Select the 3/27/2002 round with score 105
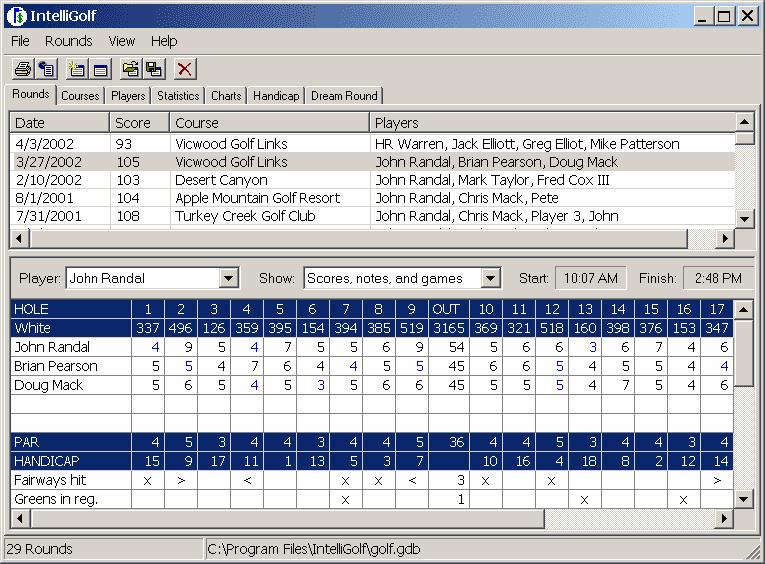Image resolution: width=765 pixels, height=564 pixels. [372, 162]
